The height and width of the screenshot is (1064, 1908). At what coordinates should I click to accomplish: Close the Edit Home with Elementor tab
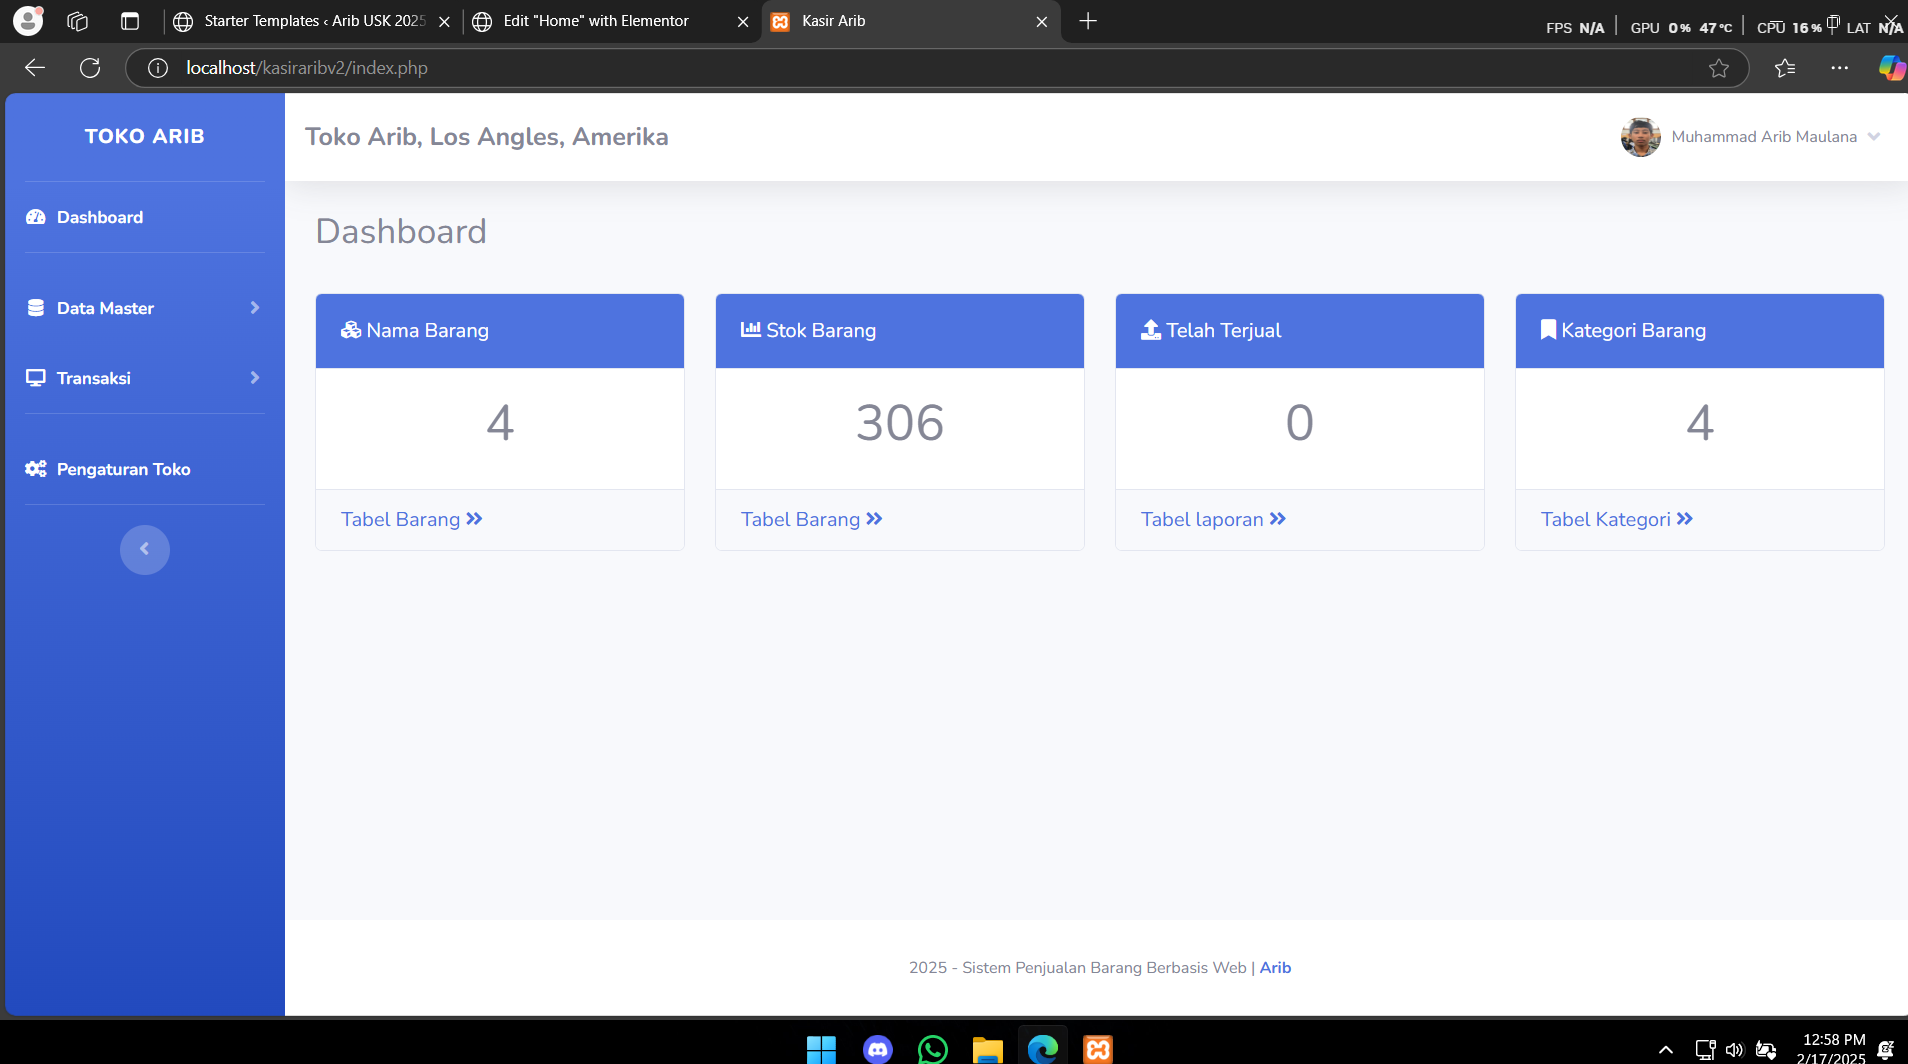click(743, 22)
